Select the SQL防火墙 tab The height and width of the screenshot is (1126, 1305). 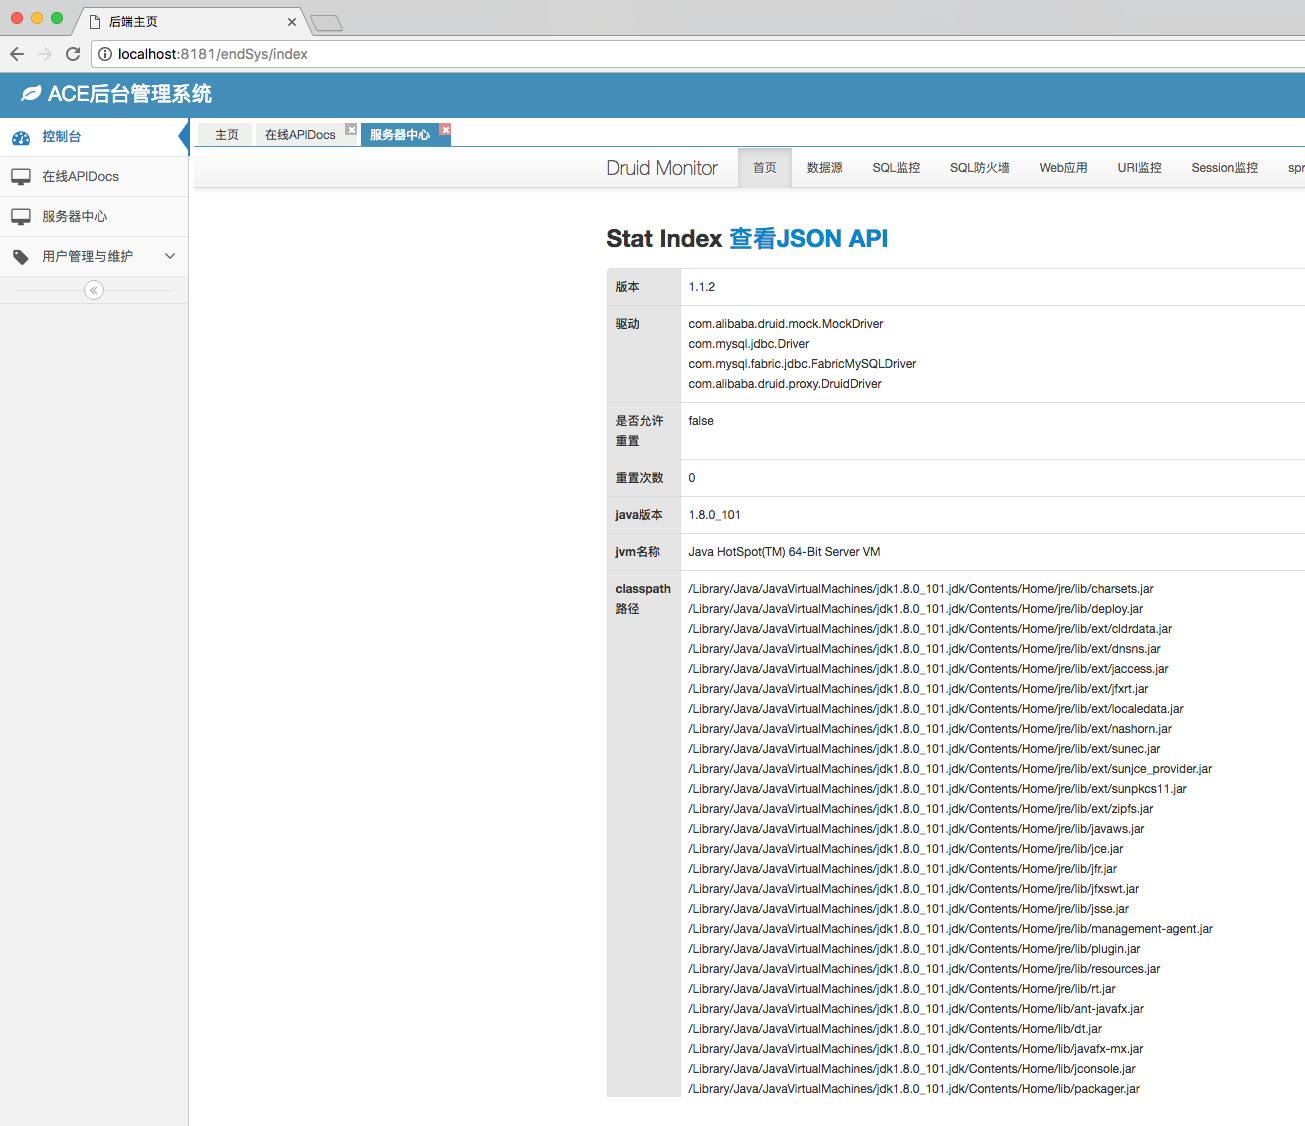tap(979, 168)
